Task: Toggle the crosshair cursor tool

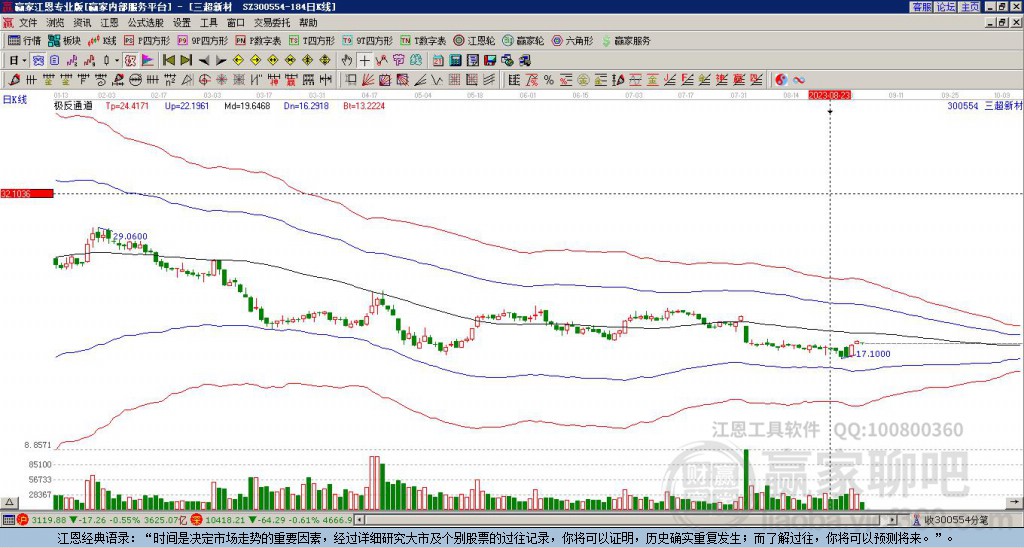Action: (364, 60)
